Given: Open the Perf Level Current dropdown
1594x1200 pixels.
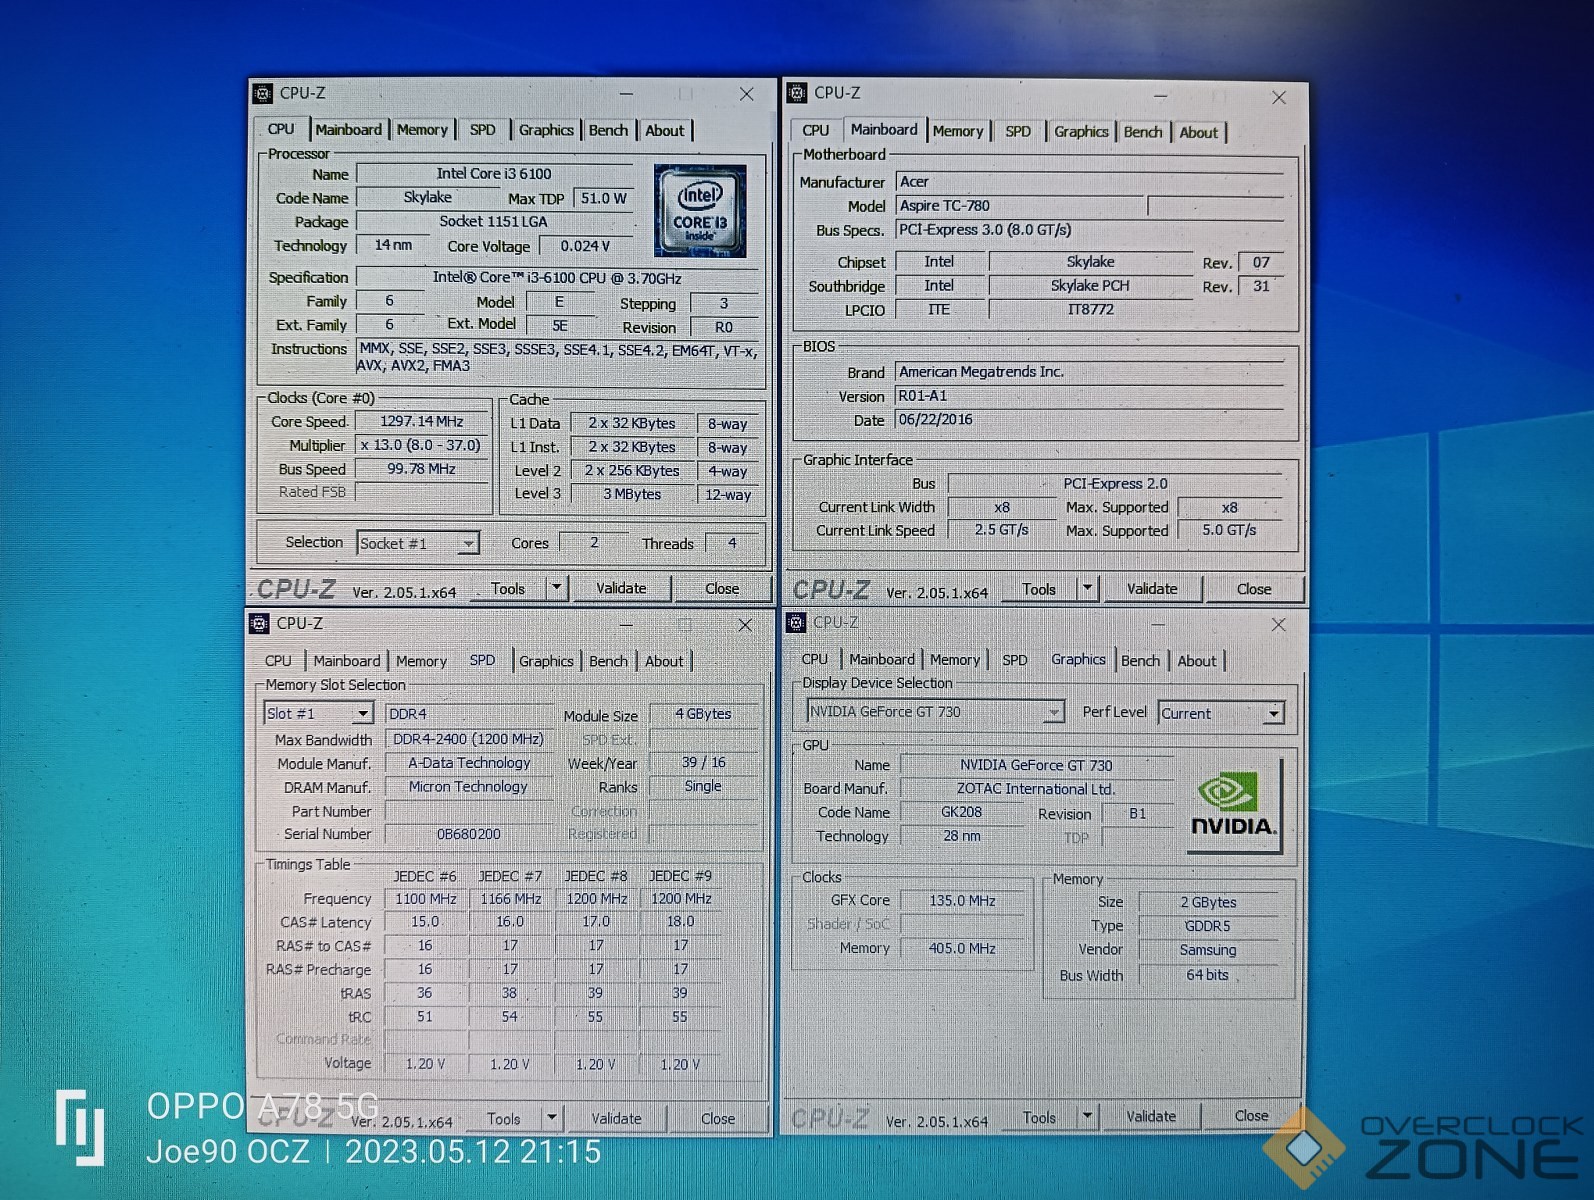Looking at the screenshot, I should point(1273,714).
